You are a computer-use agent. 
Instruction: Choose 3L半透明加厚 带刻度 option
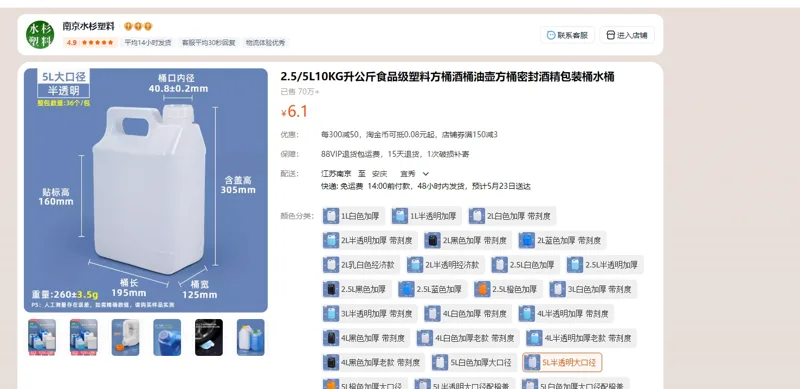pyautogui.click(x=370, y=314)
